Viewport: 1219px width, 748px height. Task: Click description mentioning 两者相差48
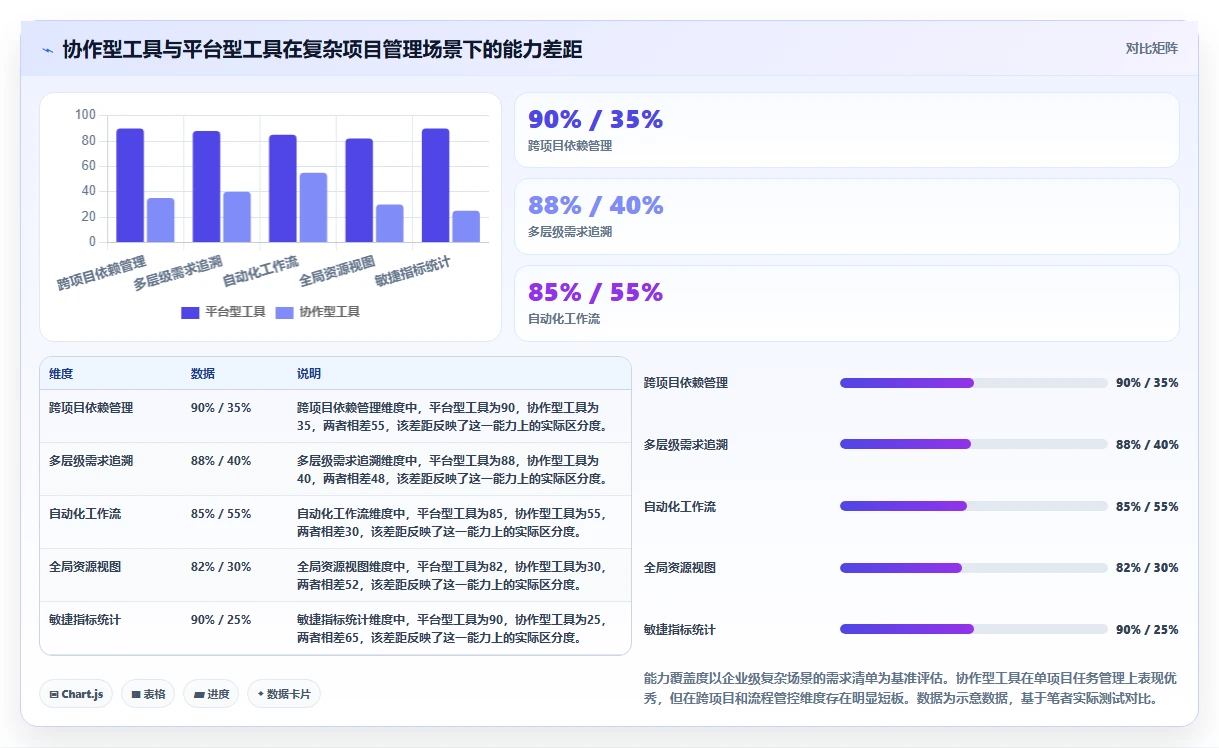(x=453, y=470)
